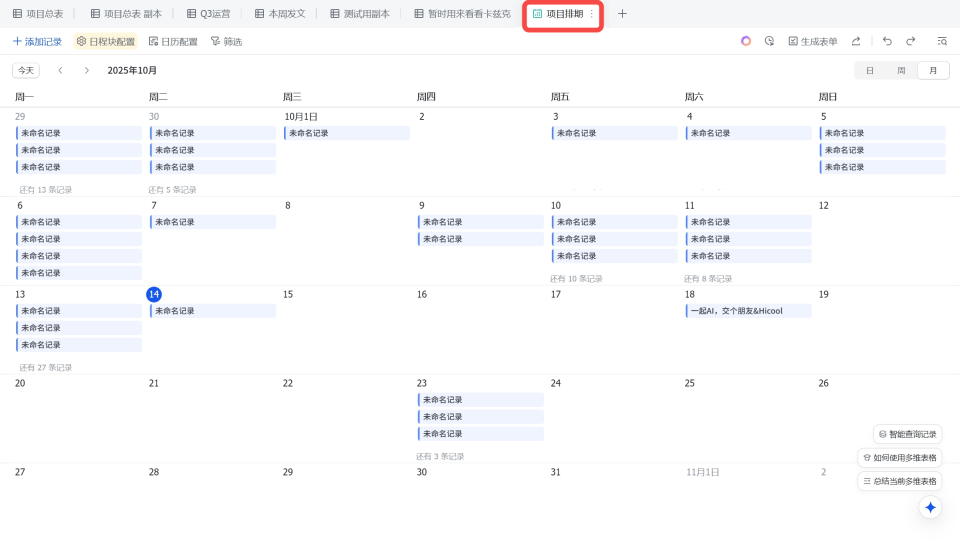Click 添加记录 to add a record
This screenshot has width=960, height=549.
pyautogui.click(x=37, y=41)
